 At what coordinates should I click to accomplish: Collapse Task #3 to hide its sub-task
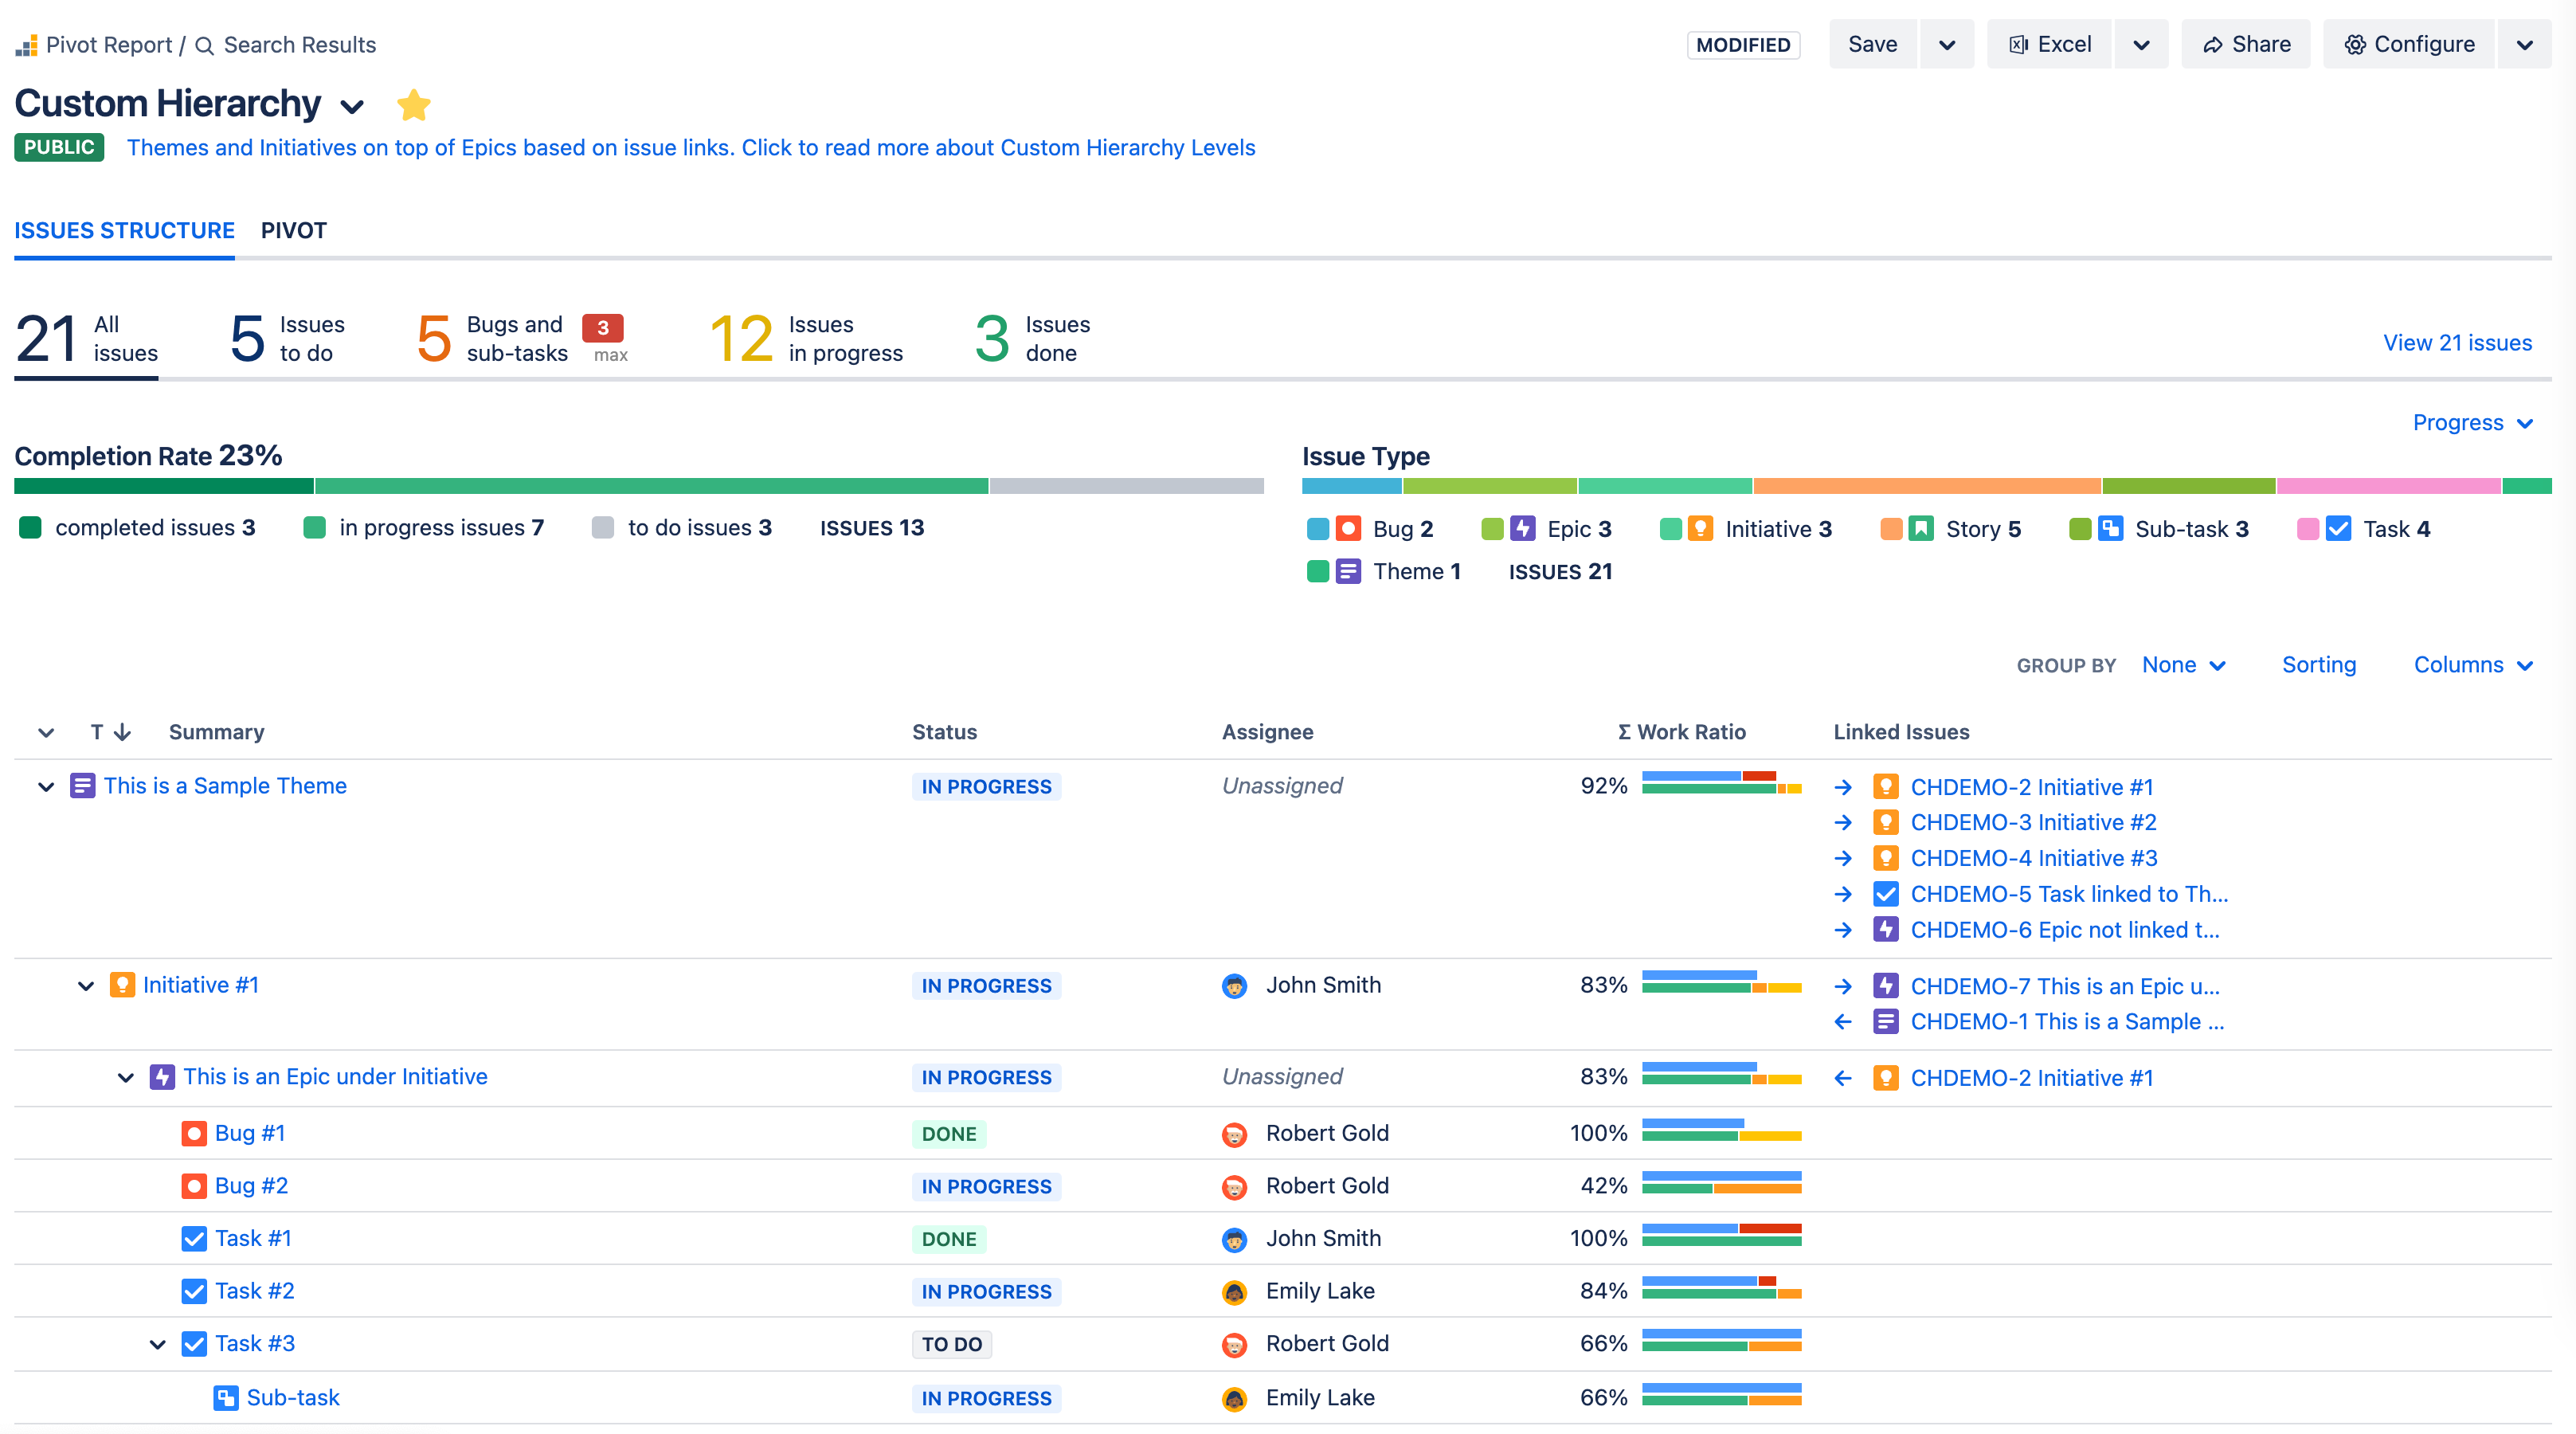click(x=157, y=1344)
